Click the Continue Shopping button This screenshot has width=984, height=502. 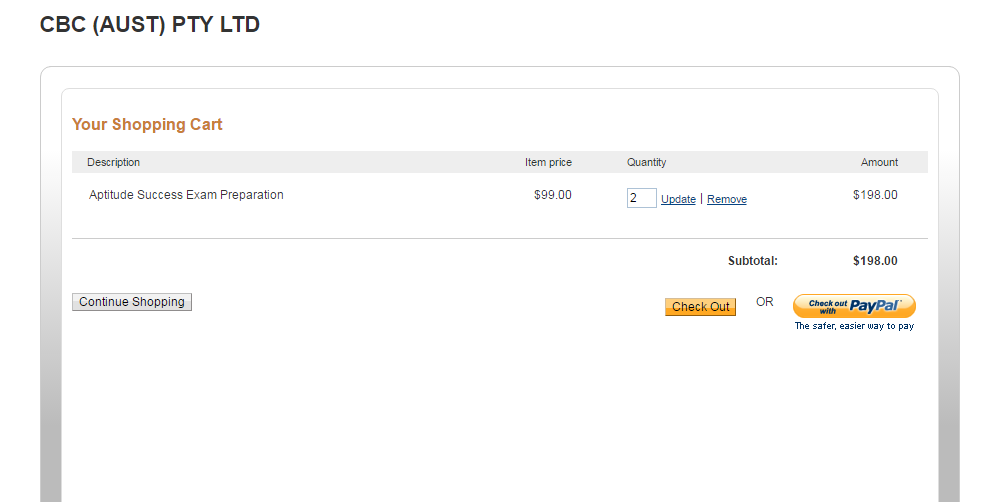coord(132,302)
